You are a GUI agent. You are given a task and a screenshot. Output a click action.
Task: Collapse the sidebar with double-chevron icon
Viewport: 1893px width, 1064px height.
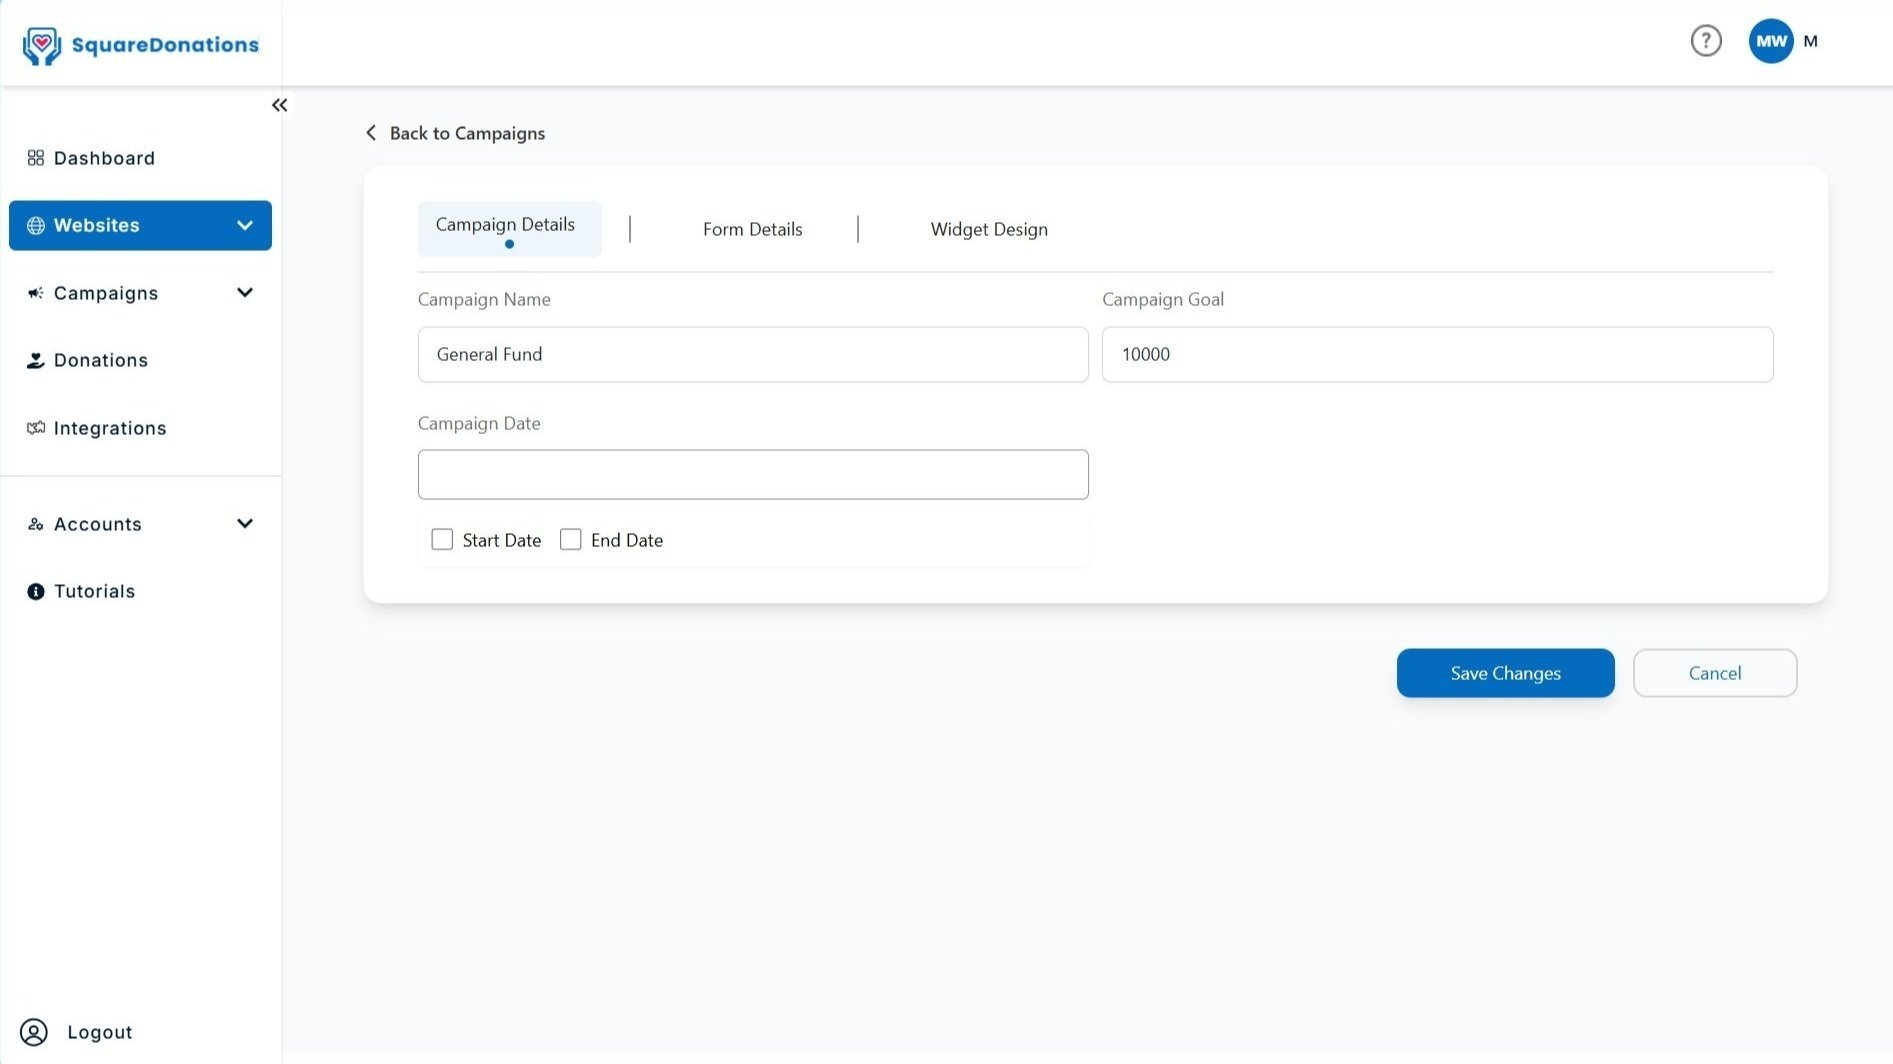279,105
